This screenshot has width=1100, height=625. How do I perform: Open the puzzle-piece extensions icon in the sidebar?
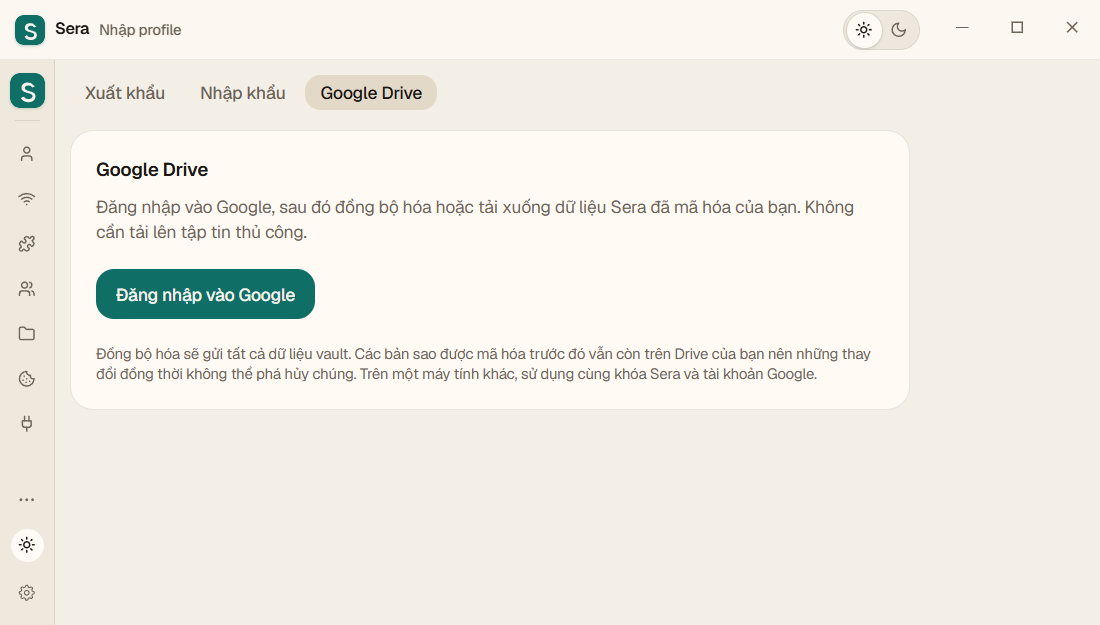pos(27,243)
